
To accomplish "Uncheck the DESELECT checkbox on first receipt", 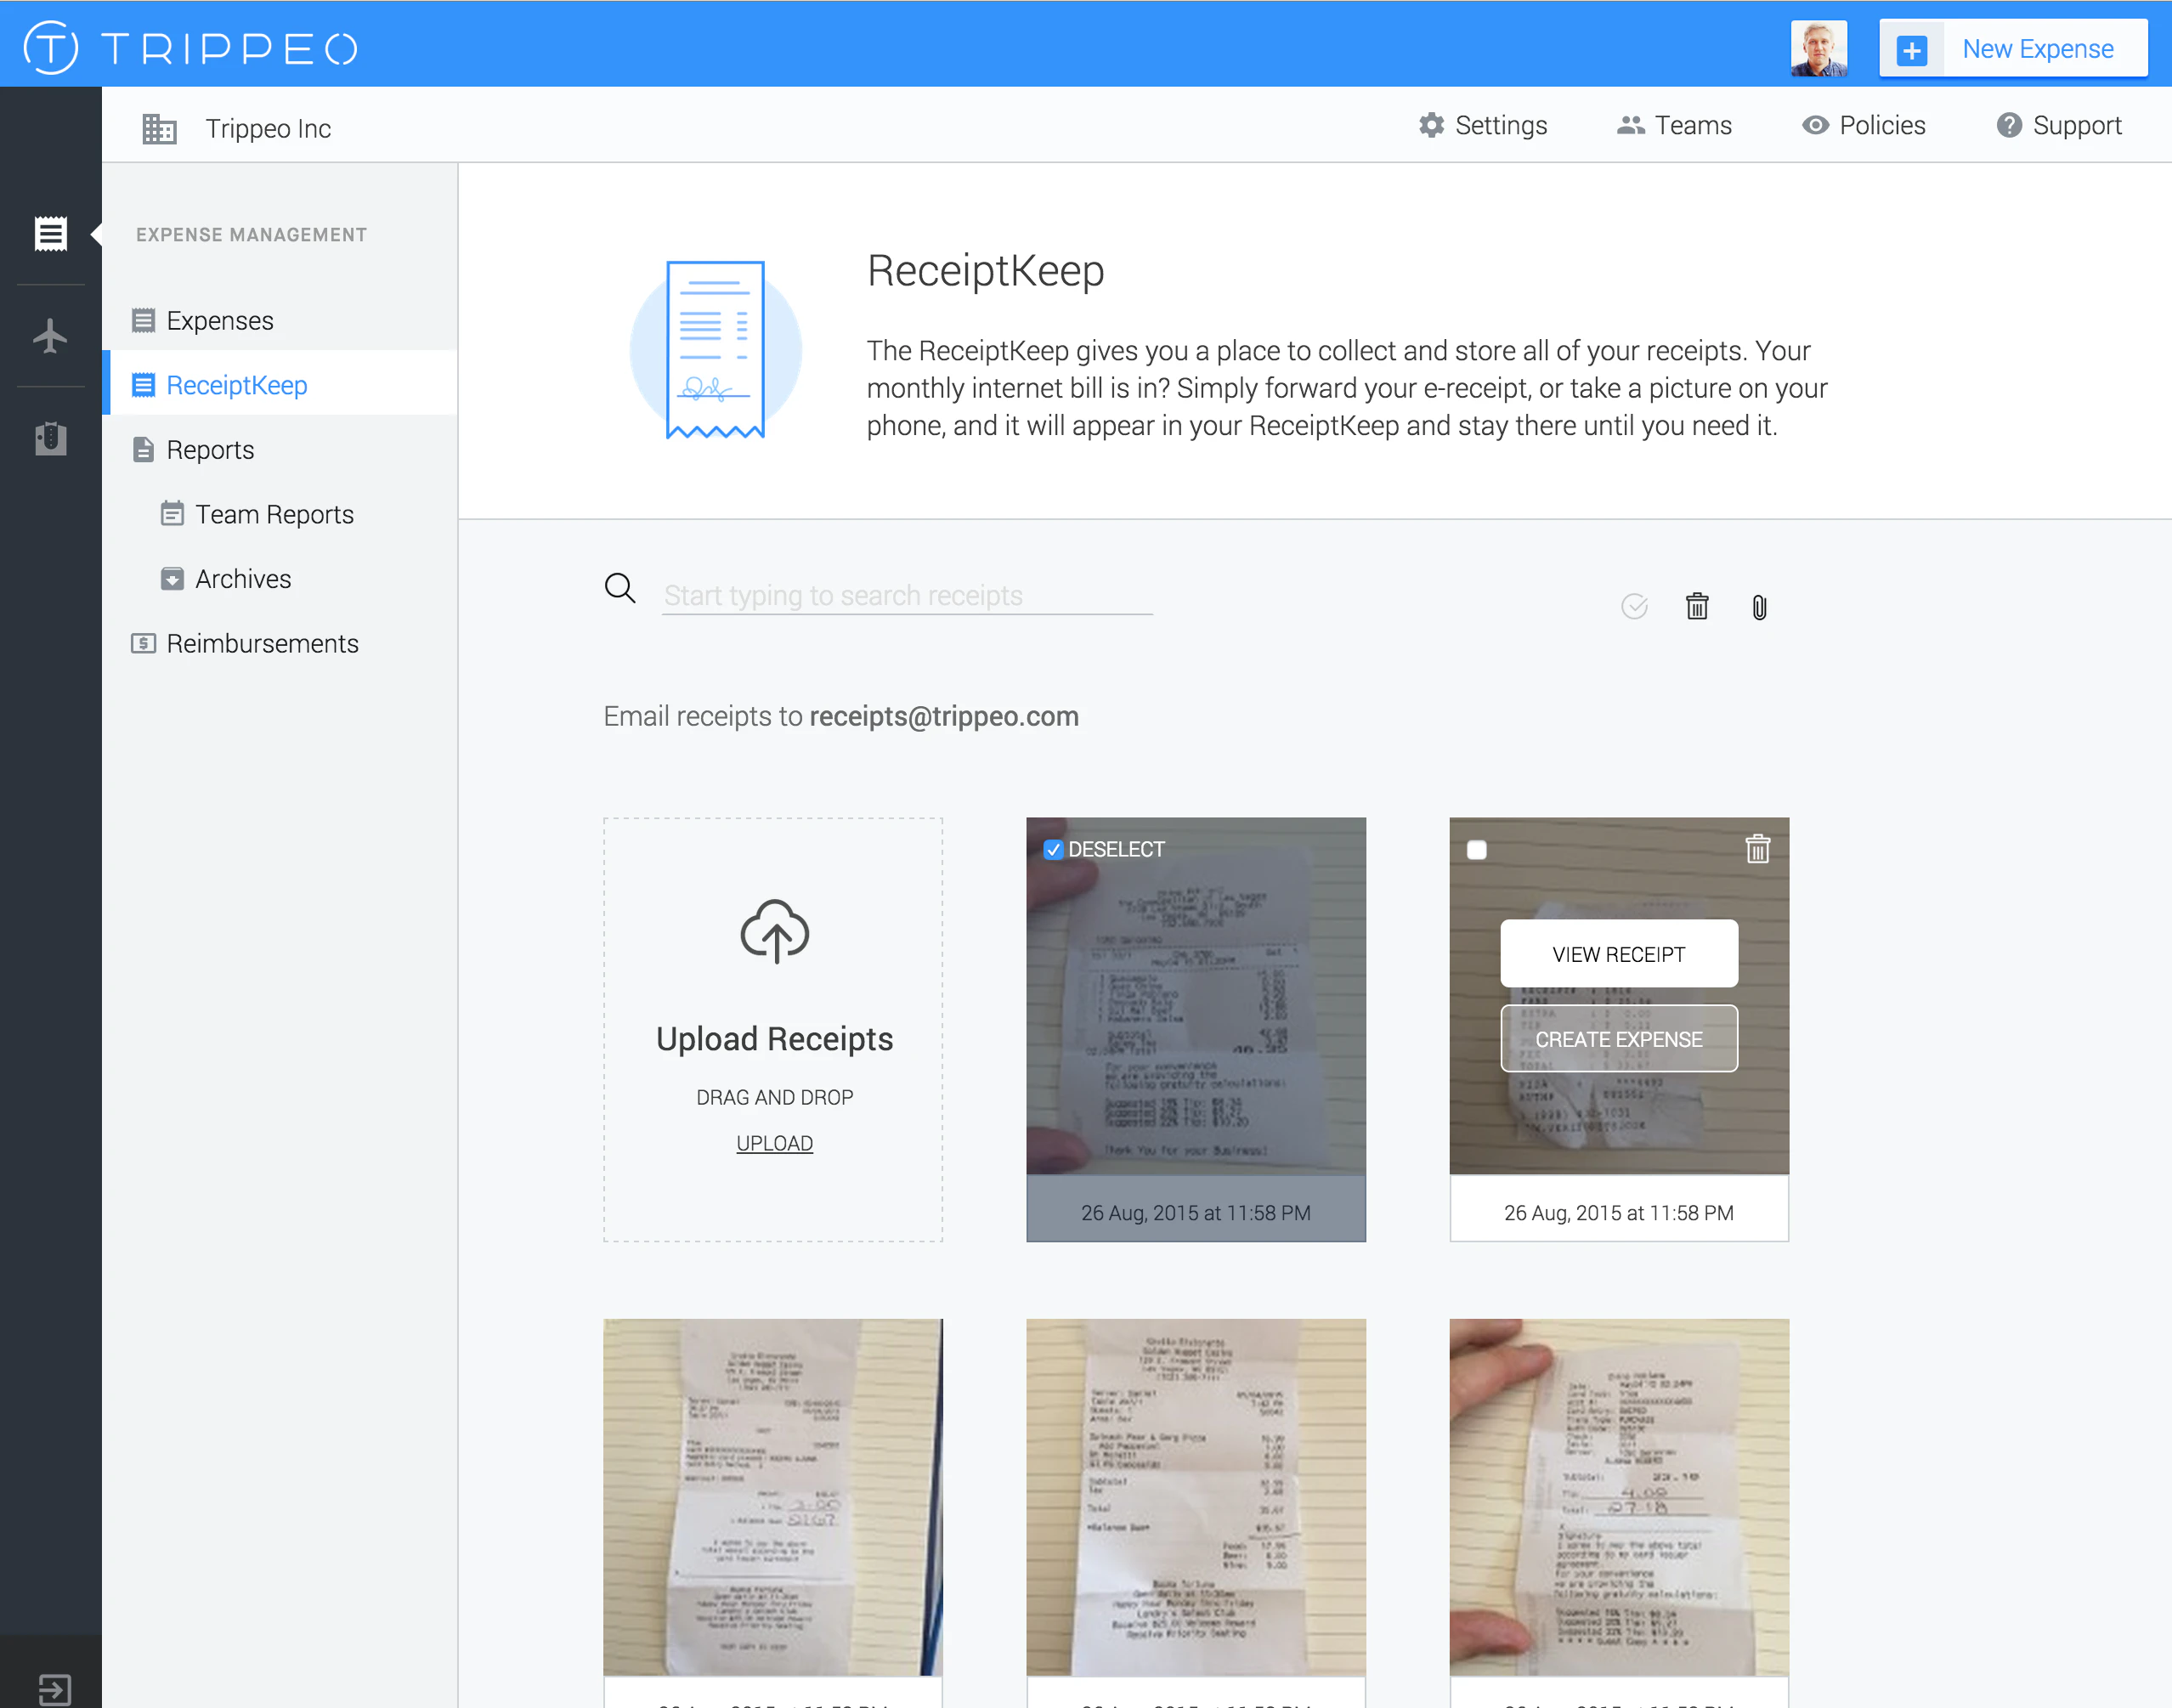I will click(1053, 849).
